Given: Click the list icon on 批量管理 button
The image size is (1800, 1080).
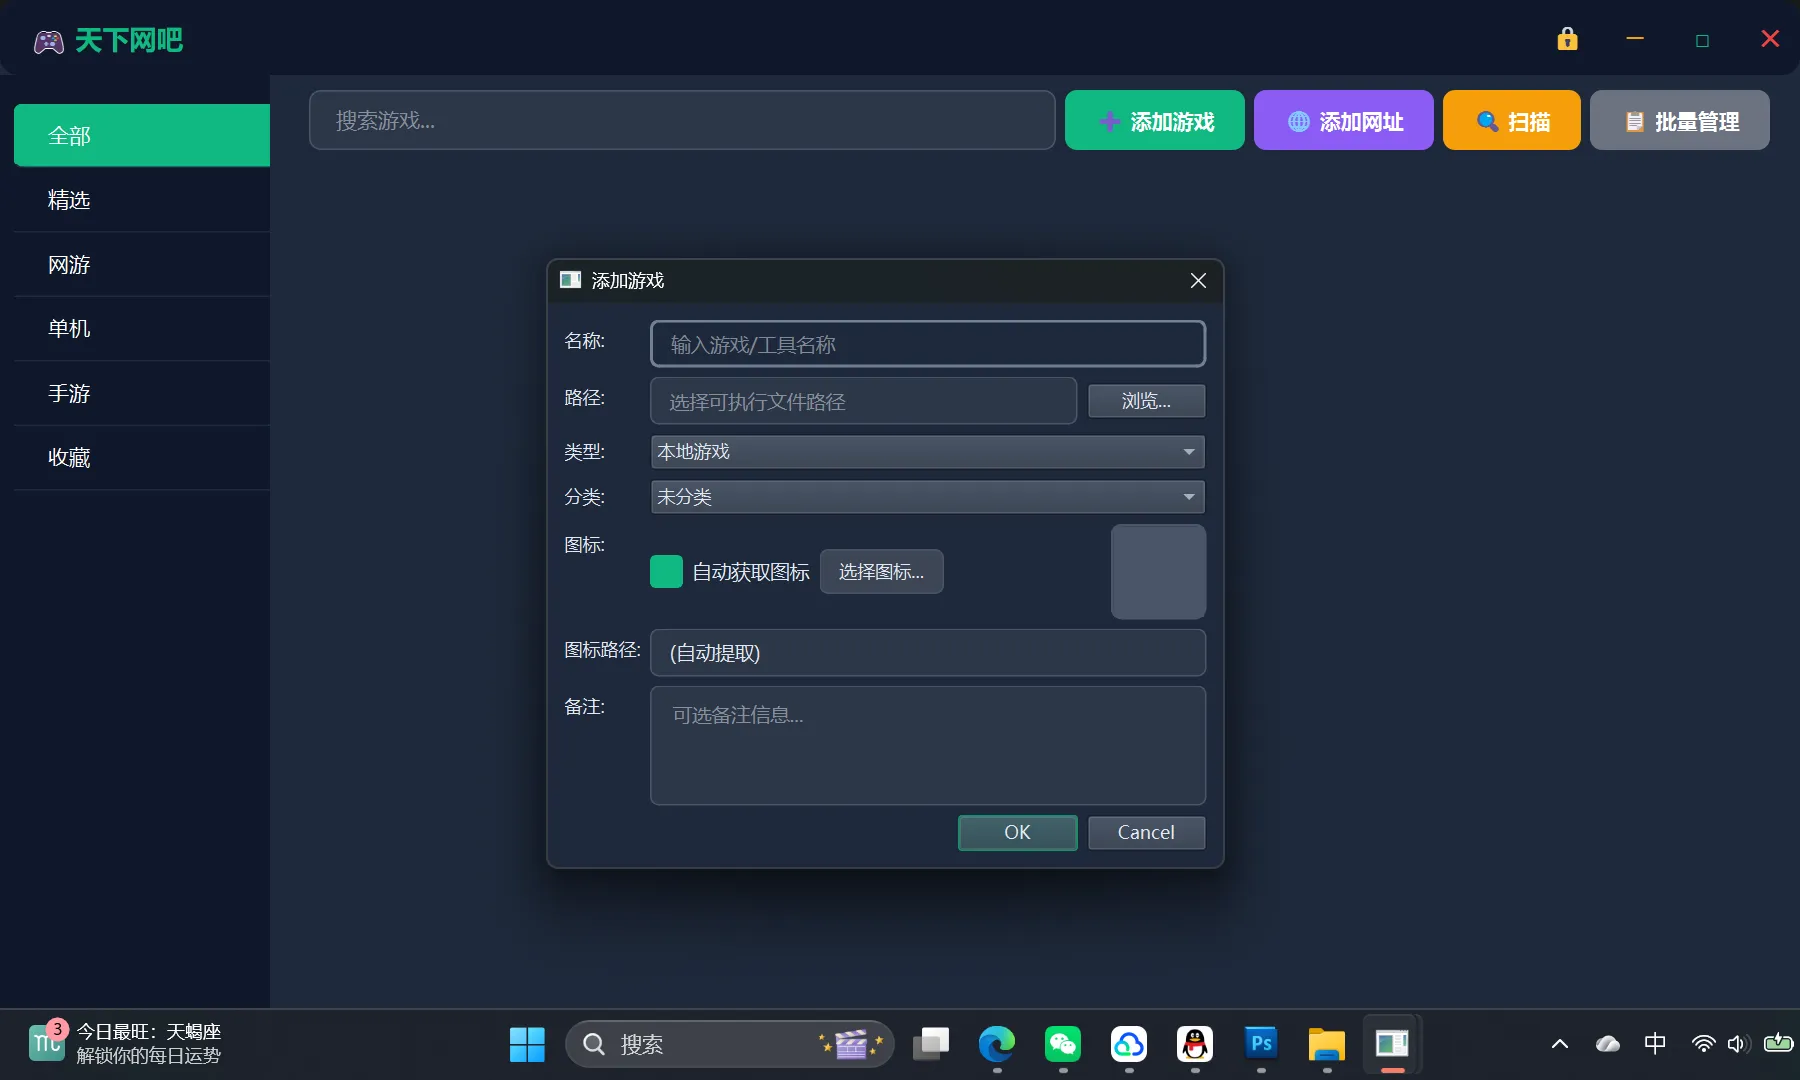Looking at the screenshot, I should (x=1635, y=120).
